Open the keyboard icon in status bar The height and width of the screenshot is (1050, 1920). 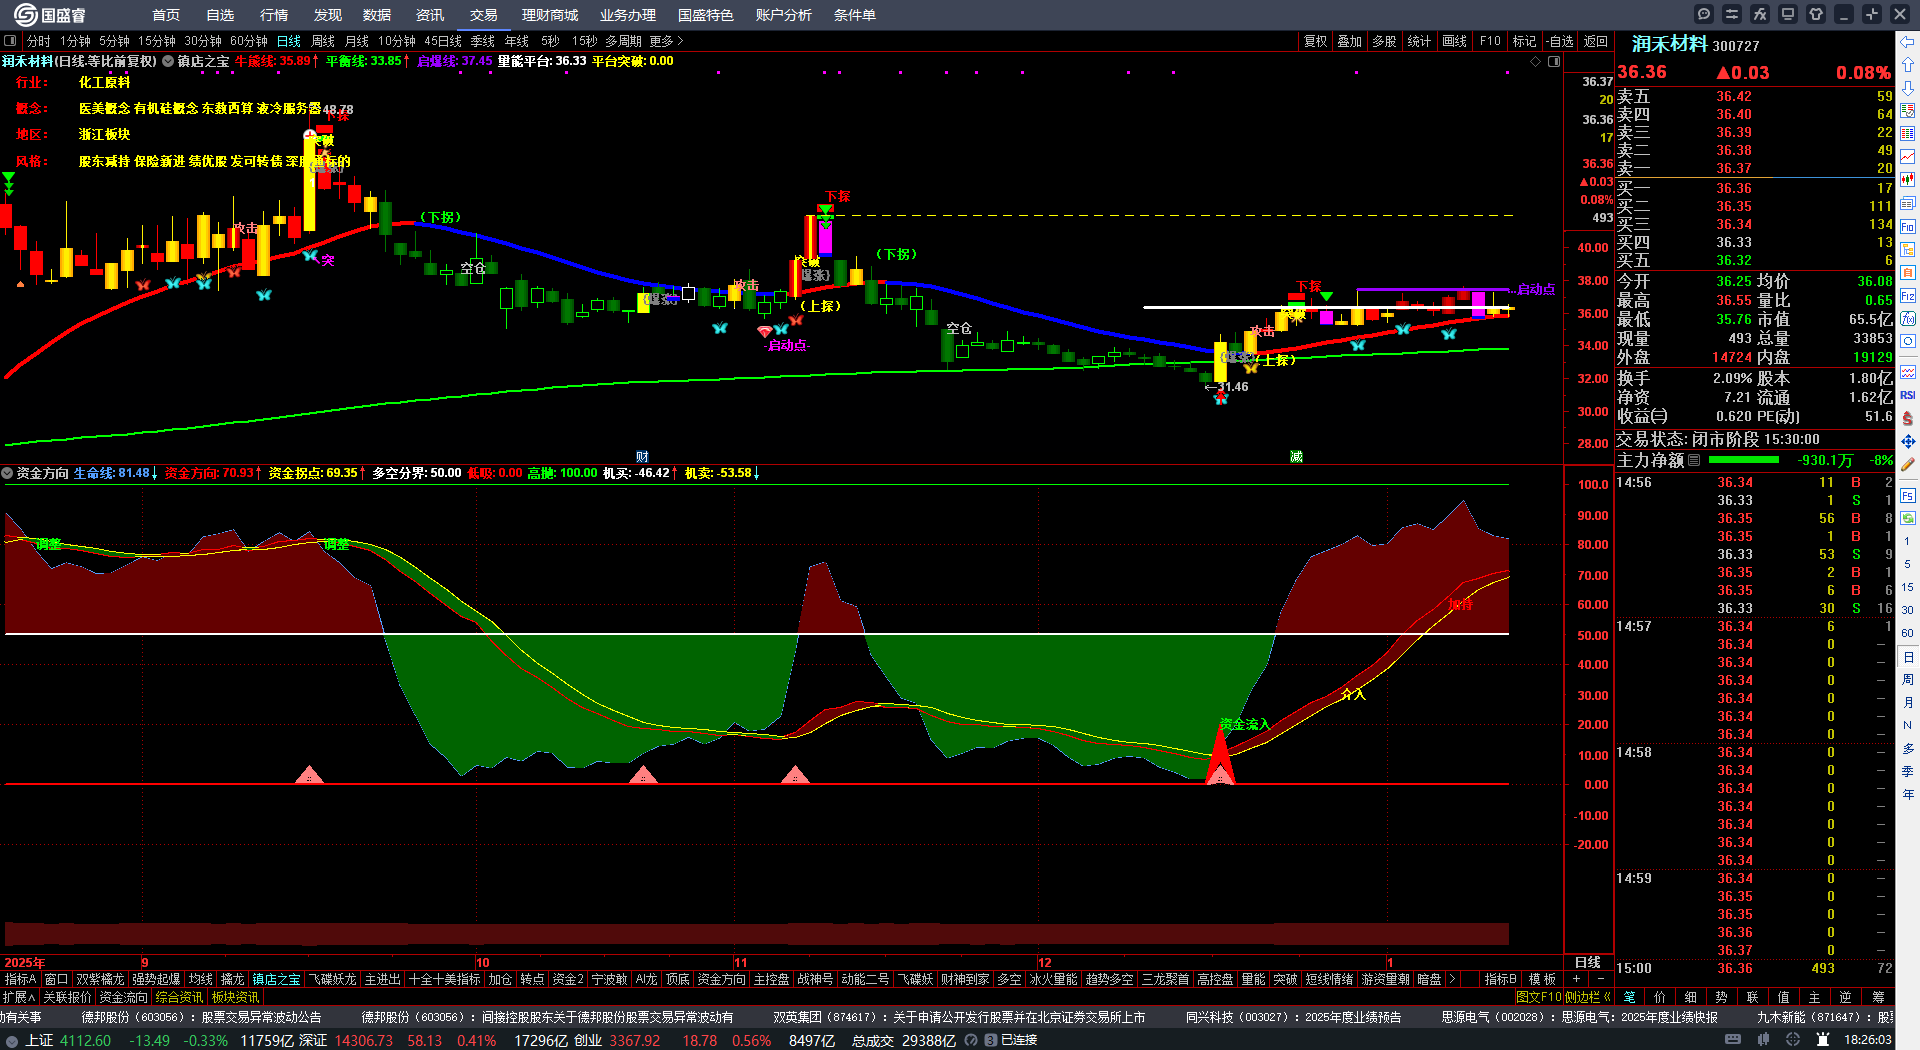tap(1732, 1040)
